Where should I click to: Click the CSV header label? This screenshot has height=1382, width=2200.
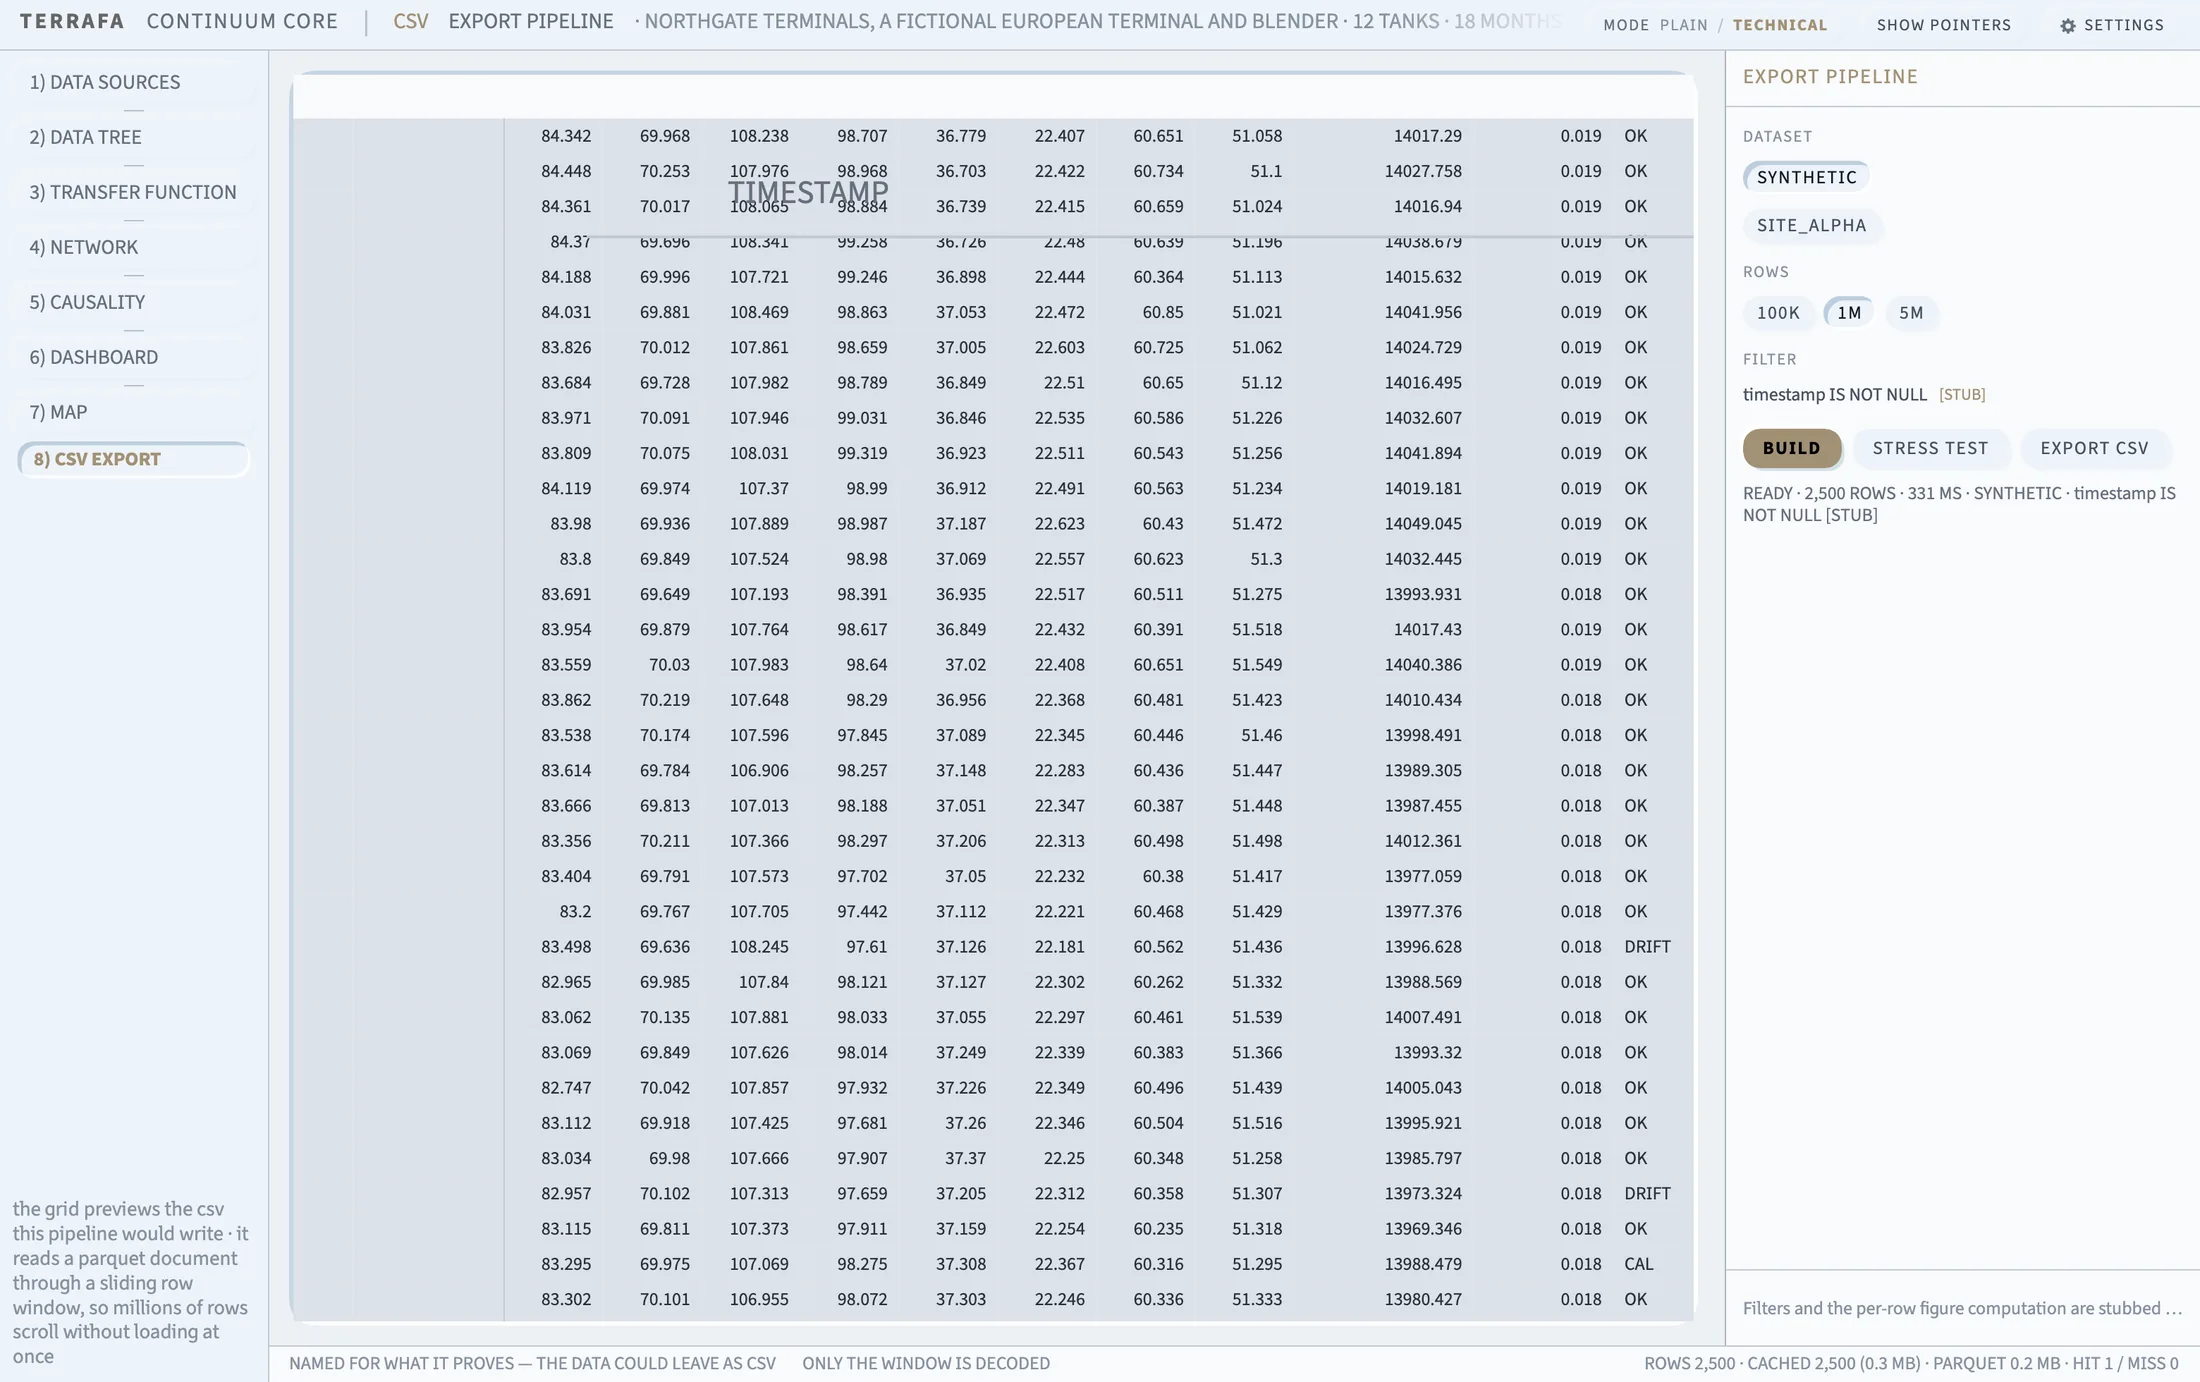411,21
